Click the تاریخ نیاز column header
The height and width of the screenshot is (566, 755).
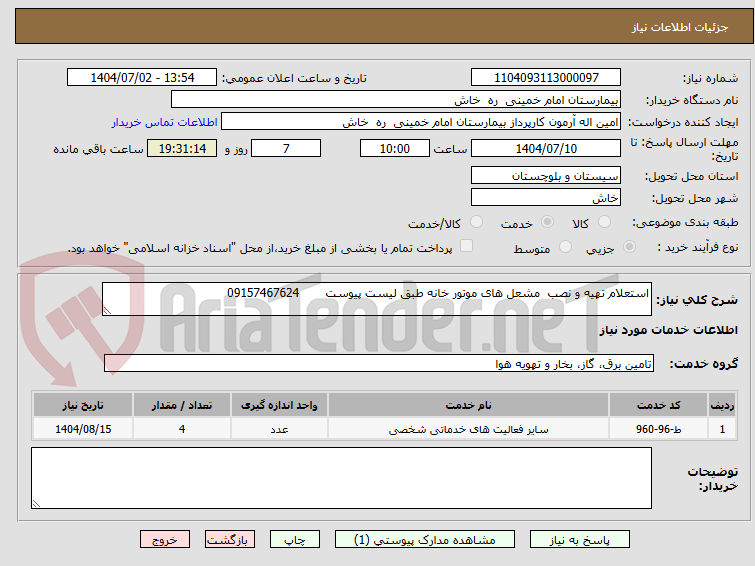pyautogui.click(x=83, y=405)
